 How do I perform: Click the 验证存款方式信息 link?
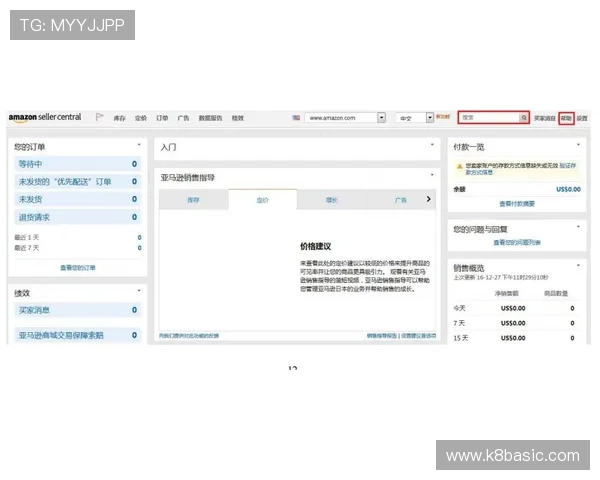(522, 169)
